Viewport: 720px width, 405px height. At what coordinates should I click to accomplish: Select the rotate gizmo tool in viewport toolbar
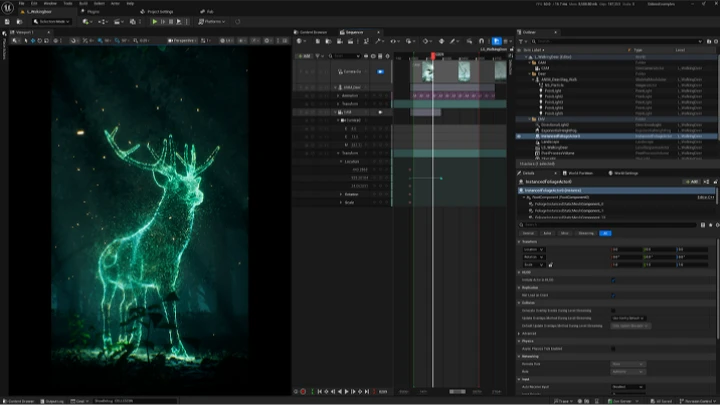39,40
